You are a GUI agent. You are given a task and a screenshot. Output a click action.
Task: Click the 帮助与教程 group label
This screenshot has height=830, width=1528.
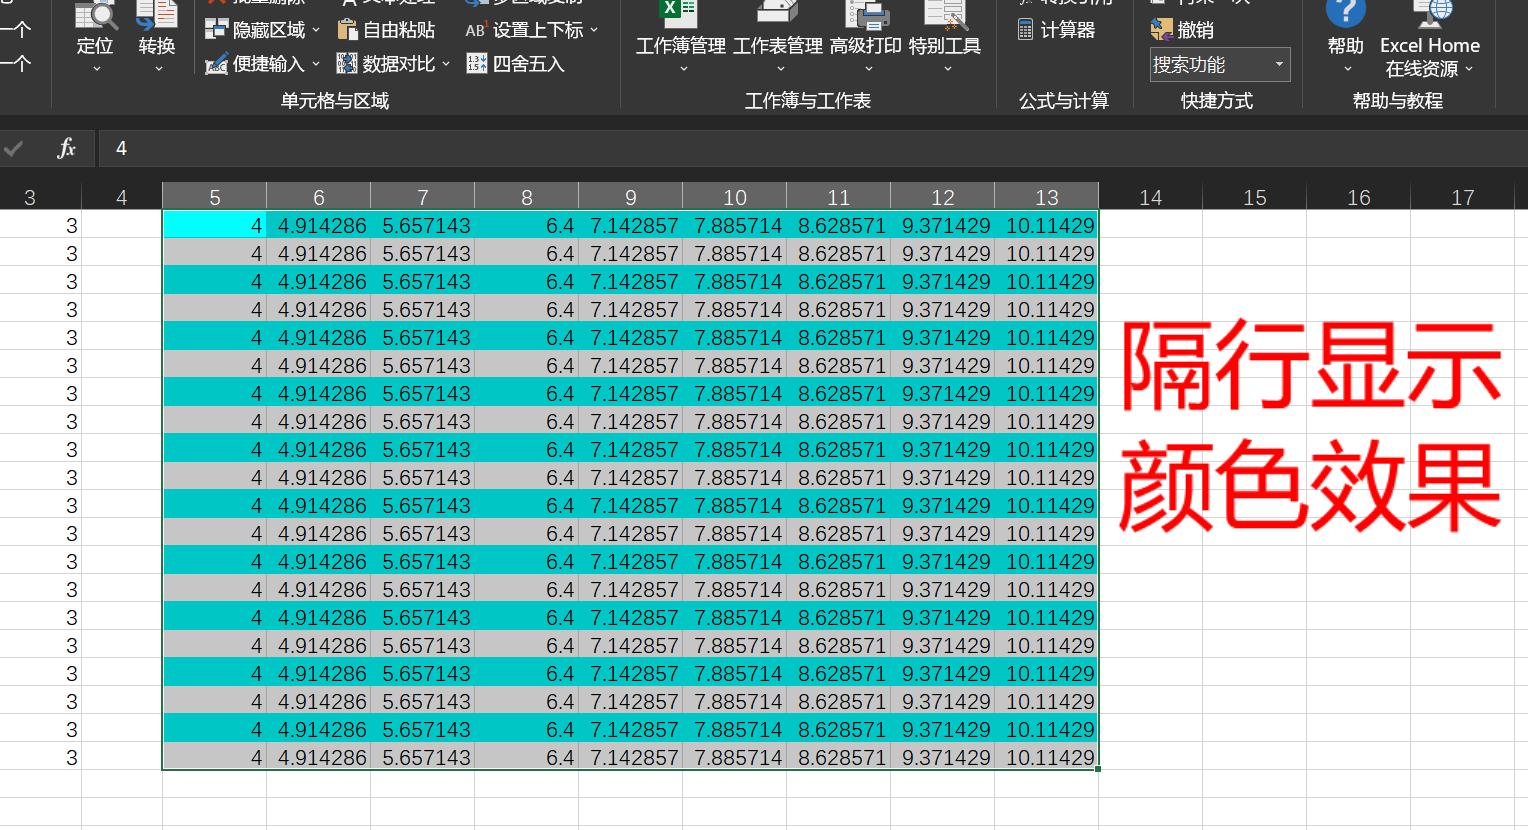(x=1398, y=100)
